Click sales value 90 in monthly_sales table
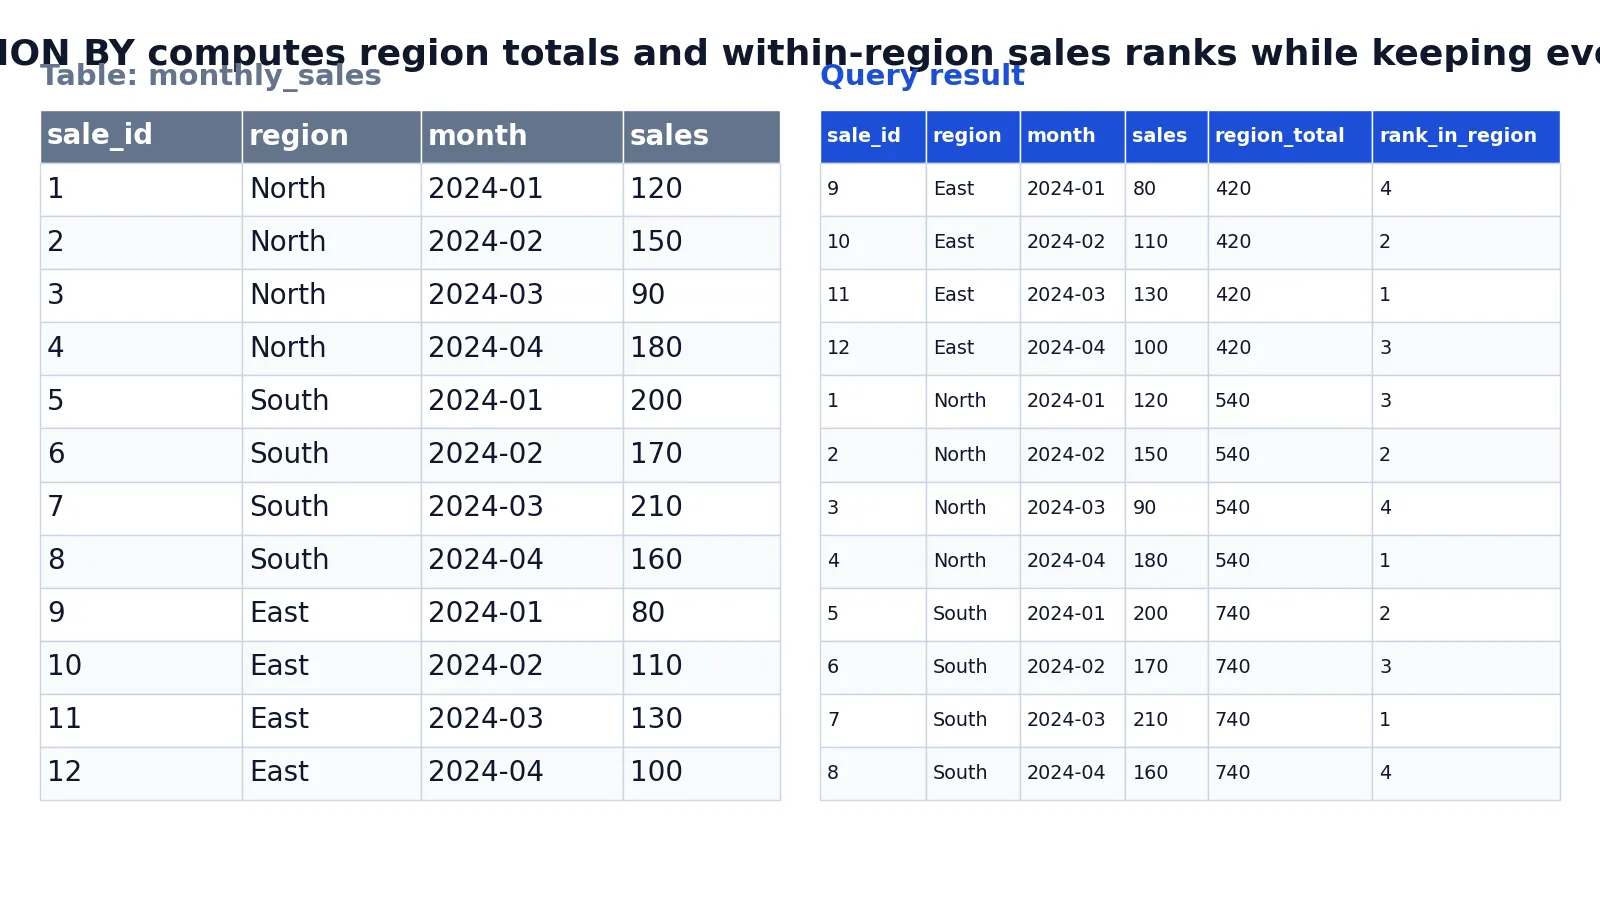This screenshot has height=900, width=1600. [x=701, y=296]
